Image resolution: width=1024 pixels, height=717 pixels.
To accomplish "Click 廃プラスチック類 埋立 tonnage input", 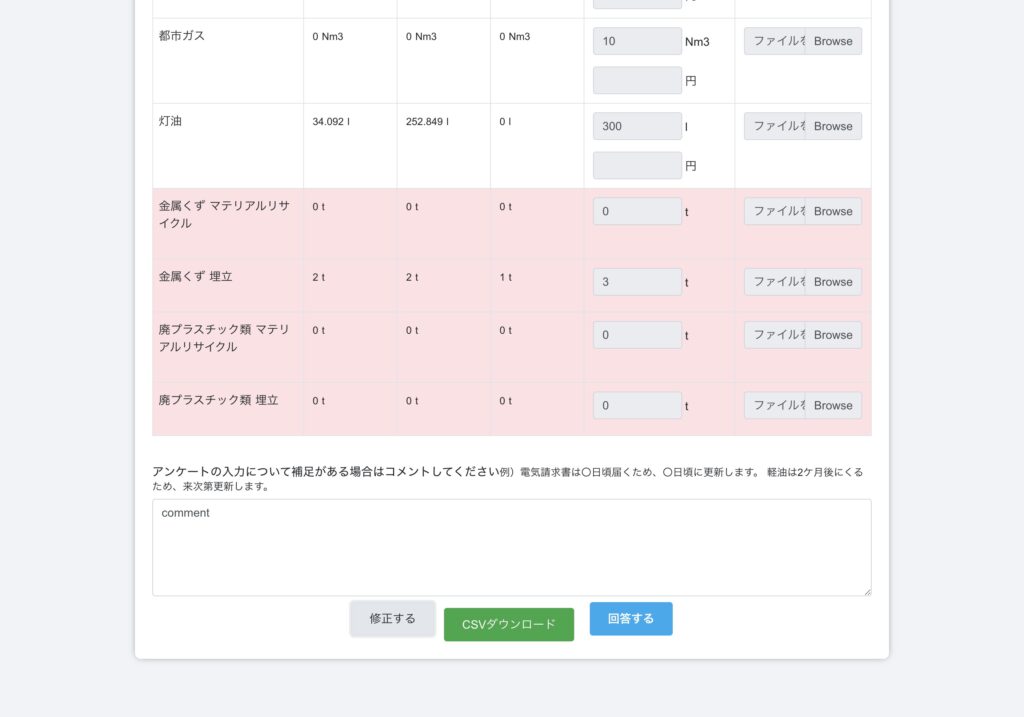I will (x=637, y=405).
